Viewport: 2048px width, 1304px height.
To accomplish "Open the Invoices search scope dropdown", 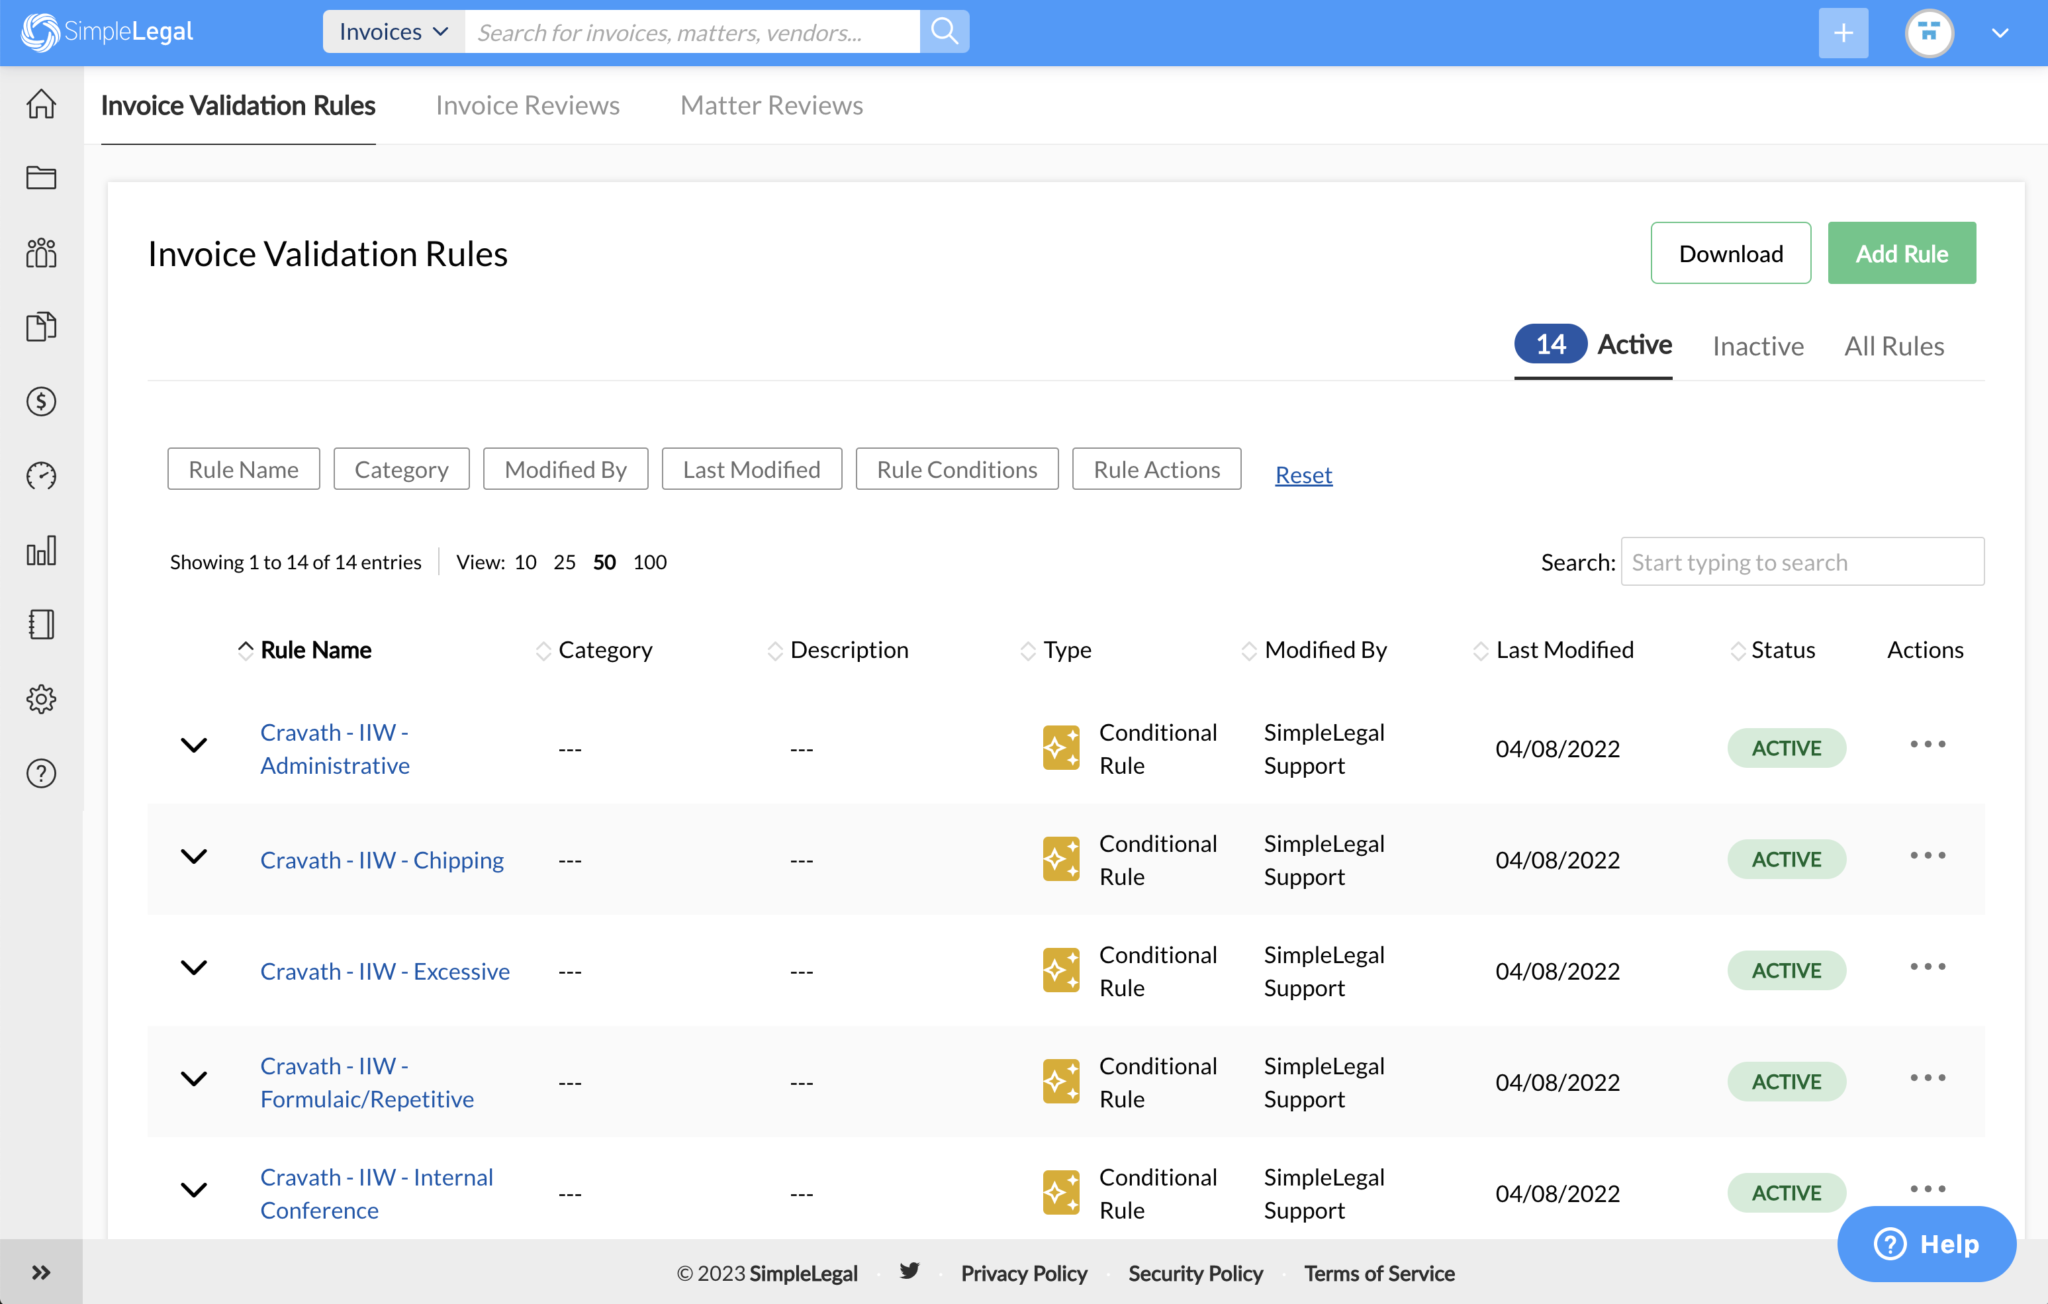I will tap(392, 31).
